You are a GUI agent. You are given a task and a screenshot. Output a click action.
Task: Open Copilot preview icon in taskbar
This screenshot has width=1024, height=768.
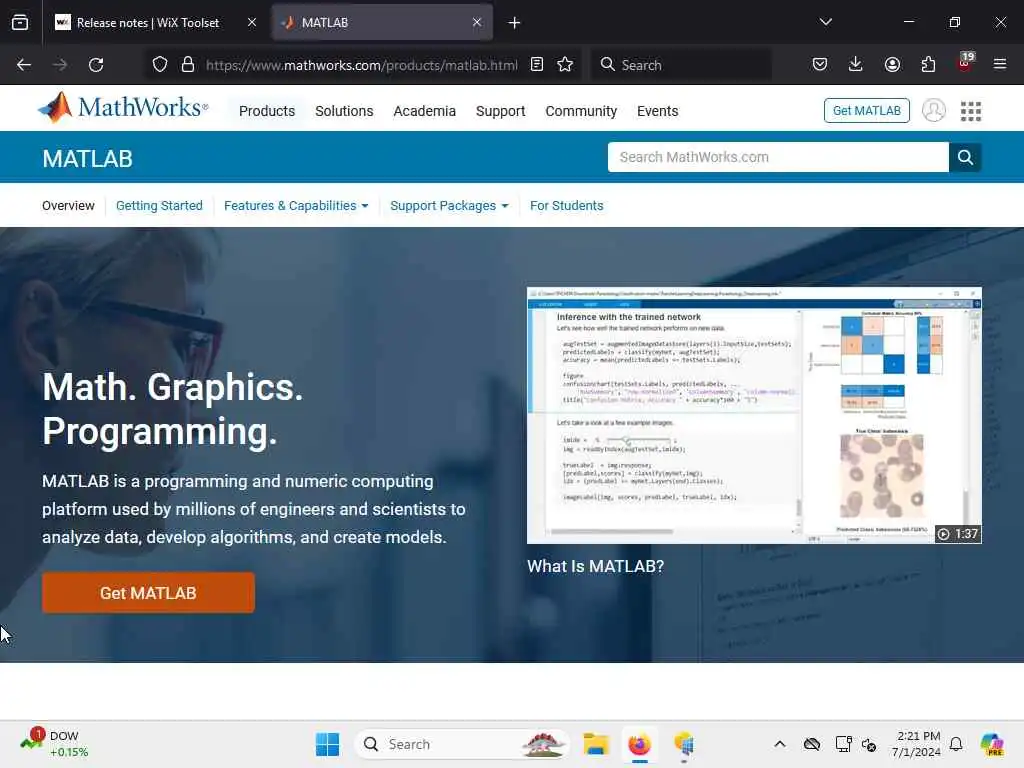(992, 744)
